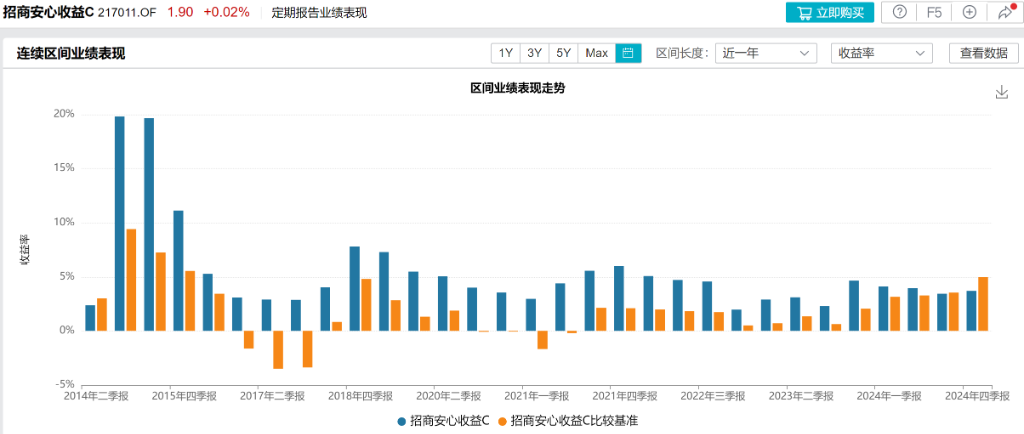Click 立即购买 buy now button
The image size is (1024, 434).
tap(829, 12)
